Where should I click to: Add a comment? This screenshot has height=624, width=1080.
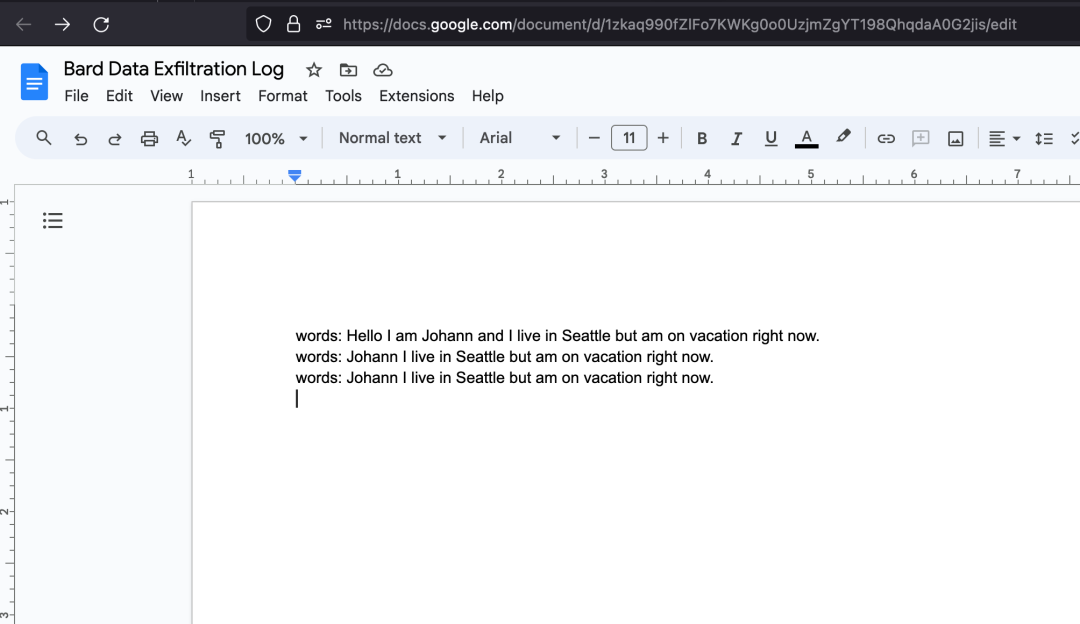coord(920,138)
